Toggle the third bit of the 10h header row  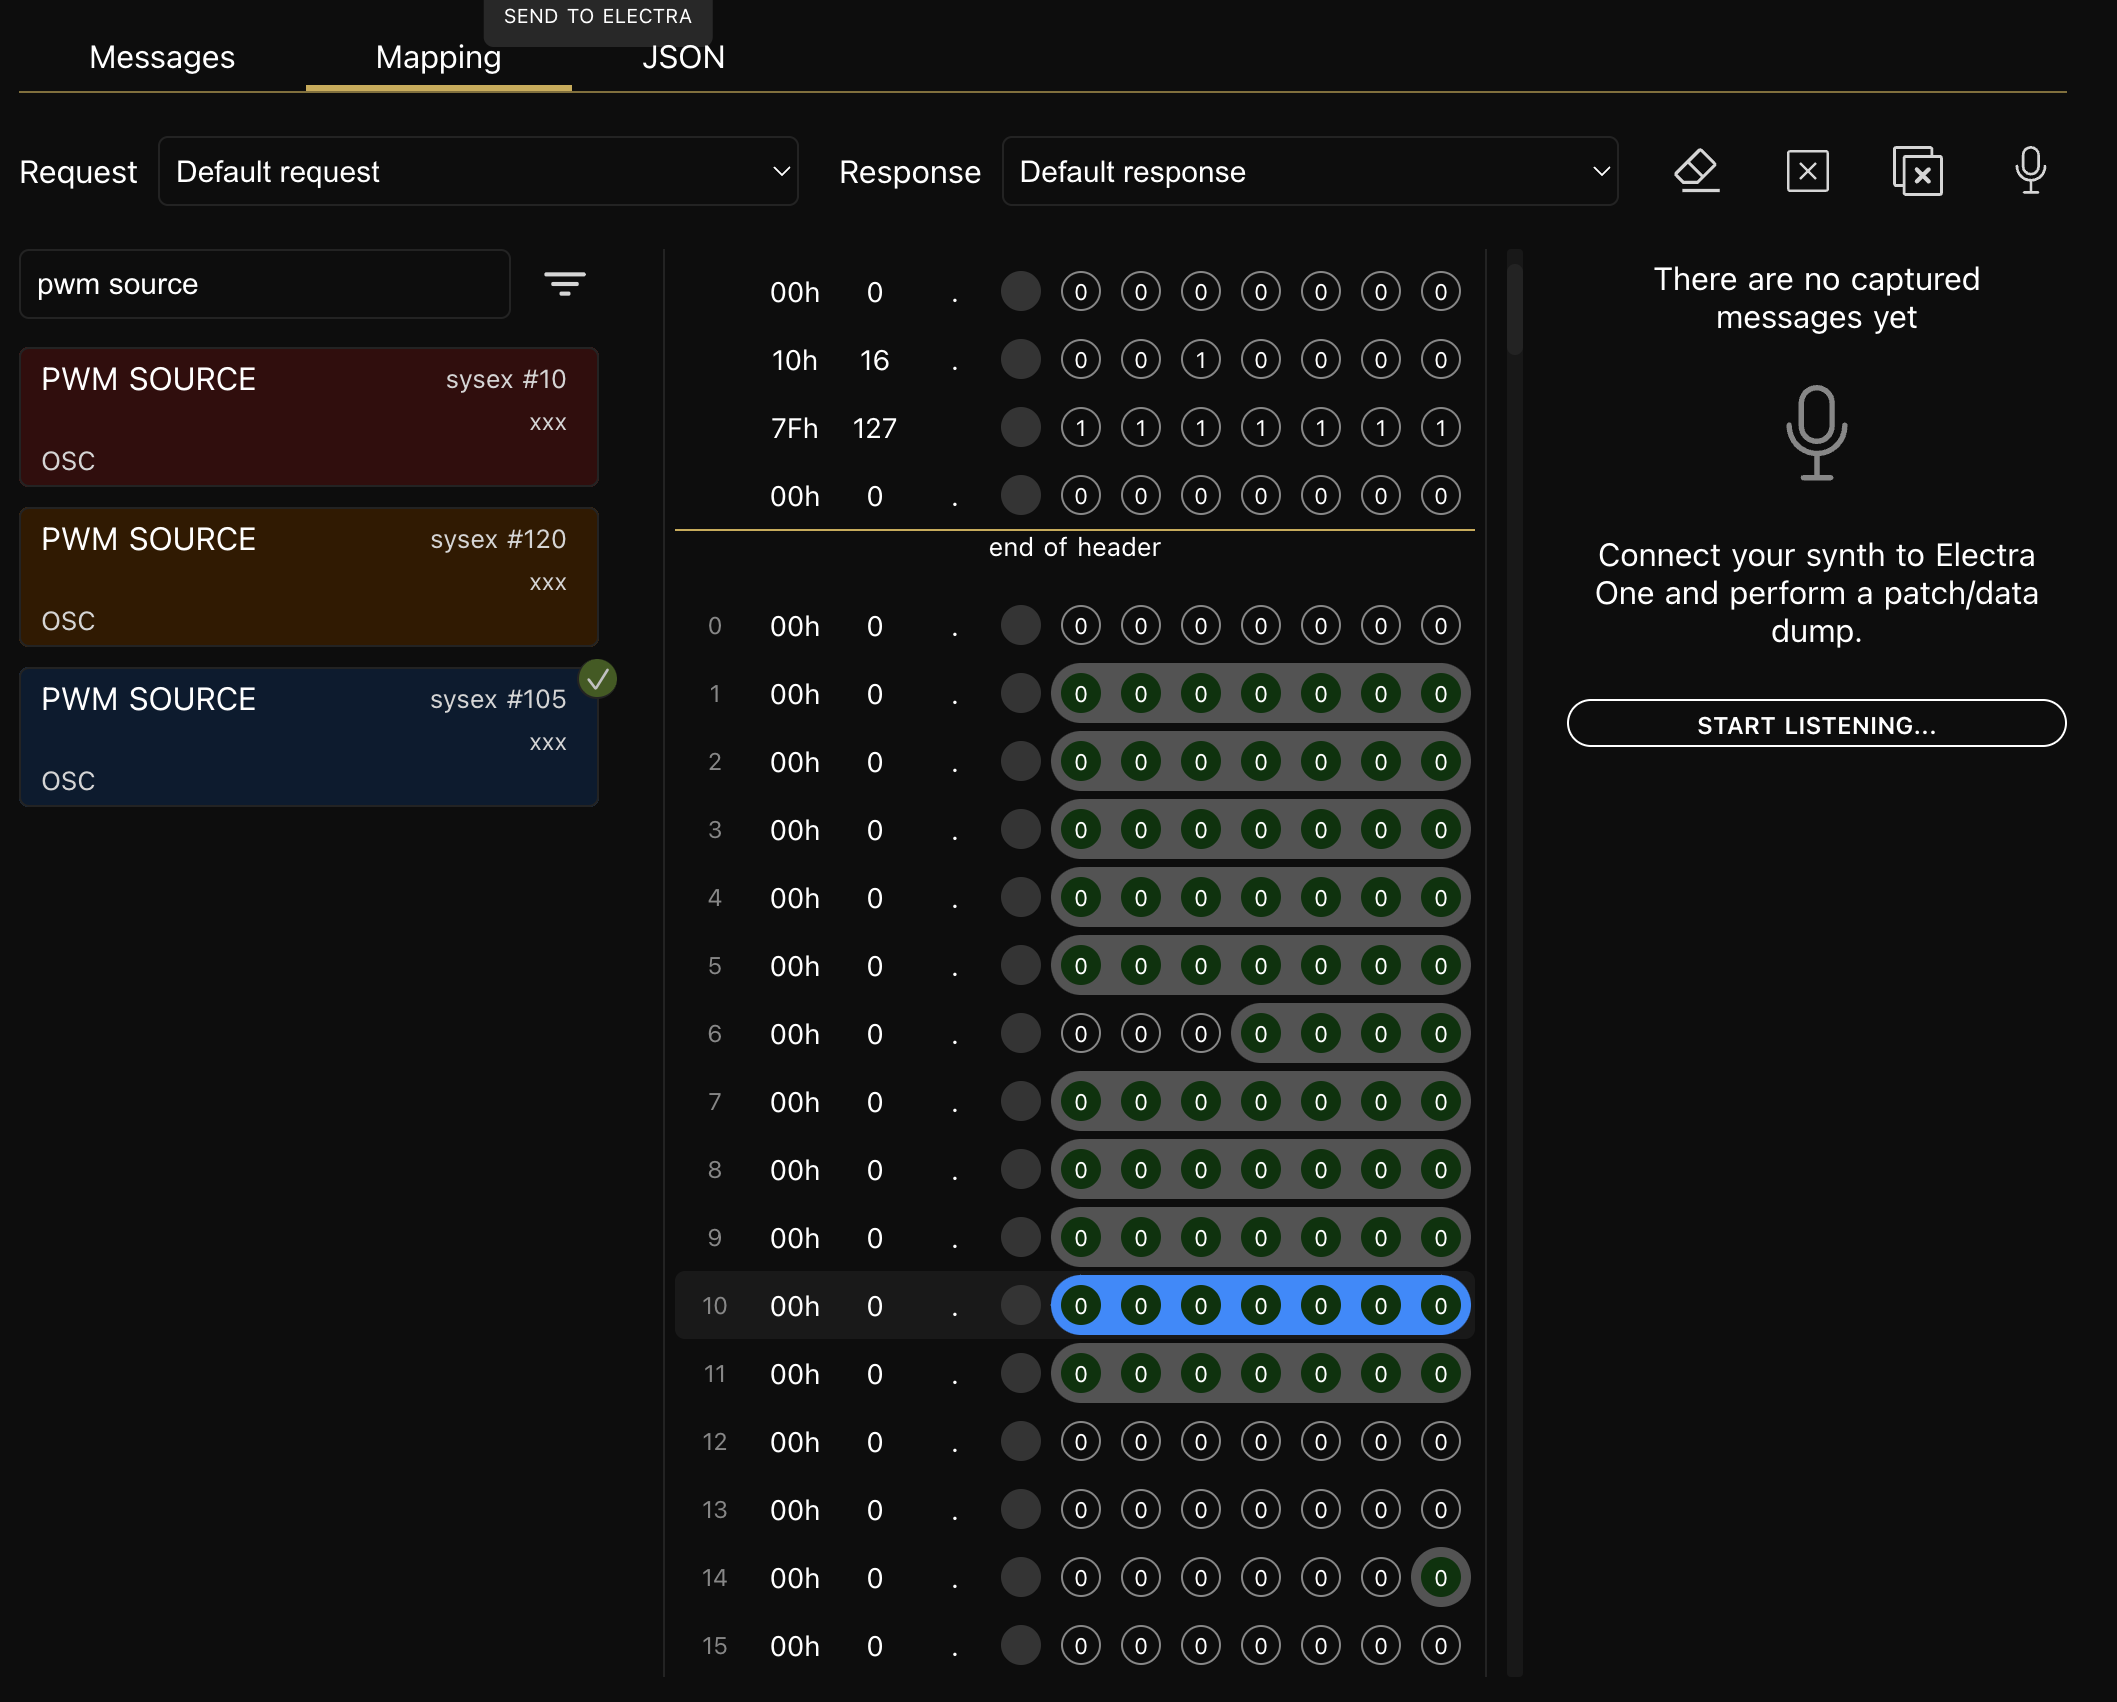pyautogui.click(x=1200, y=360)
